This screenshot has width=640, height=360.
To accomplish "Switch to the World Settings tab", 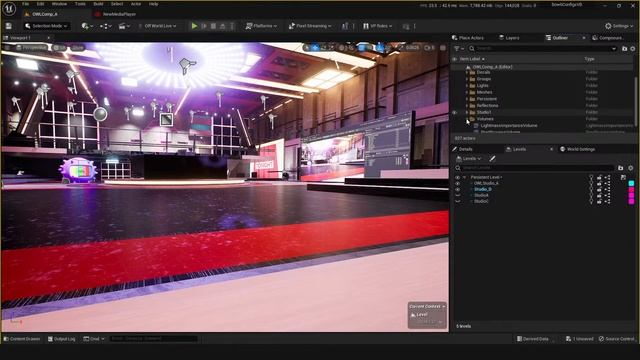I will [577, 149].
